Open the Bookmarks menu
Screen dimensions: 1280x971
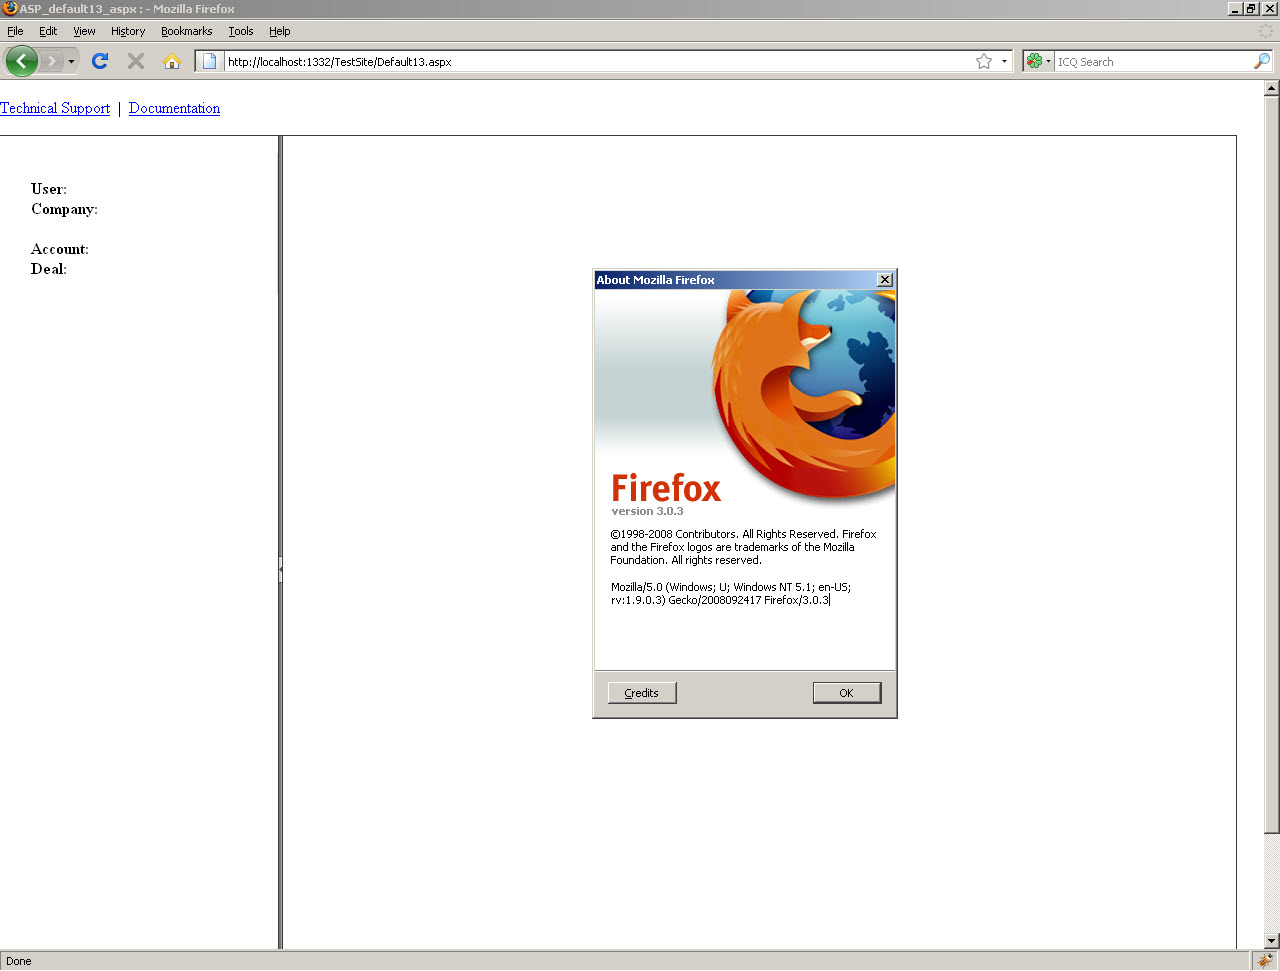point(187,31)
